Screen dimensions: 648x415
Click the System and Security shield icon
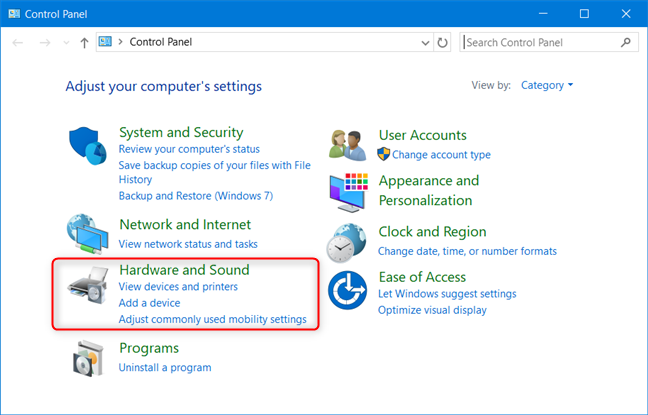point(88,146)
